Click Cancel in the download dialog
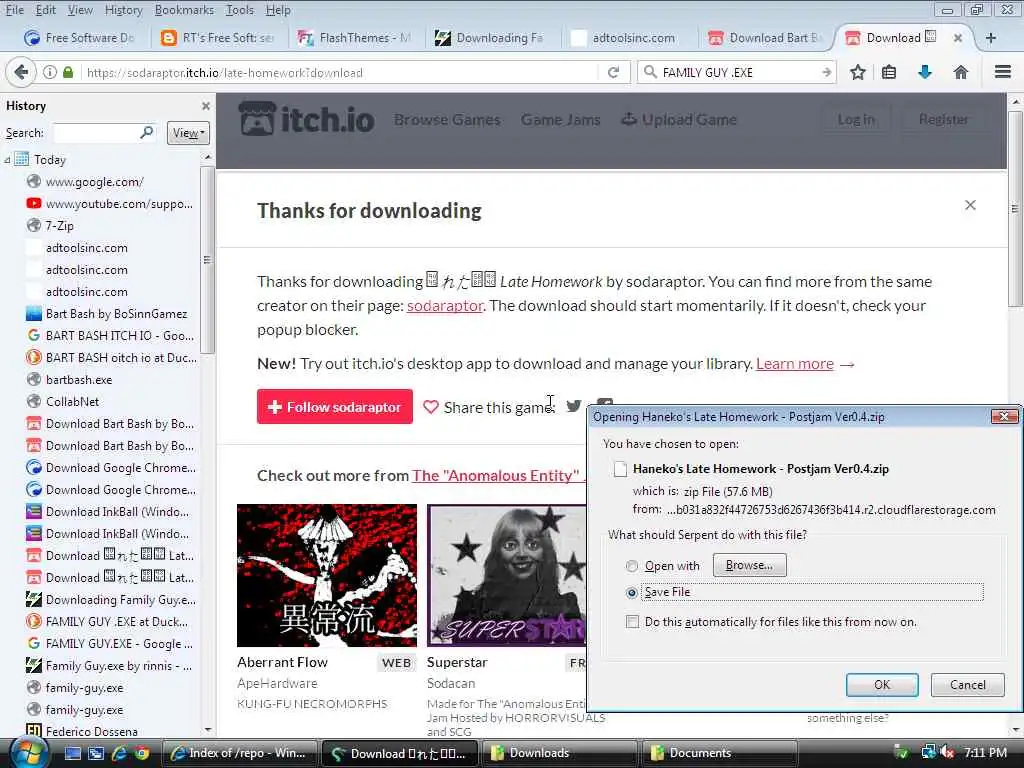Image resolution: width=1024 pixels, height=768 pixels. (x=967, y=684)
